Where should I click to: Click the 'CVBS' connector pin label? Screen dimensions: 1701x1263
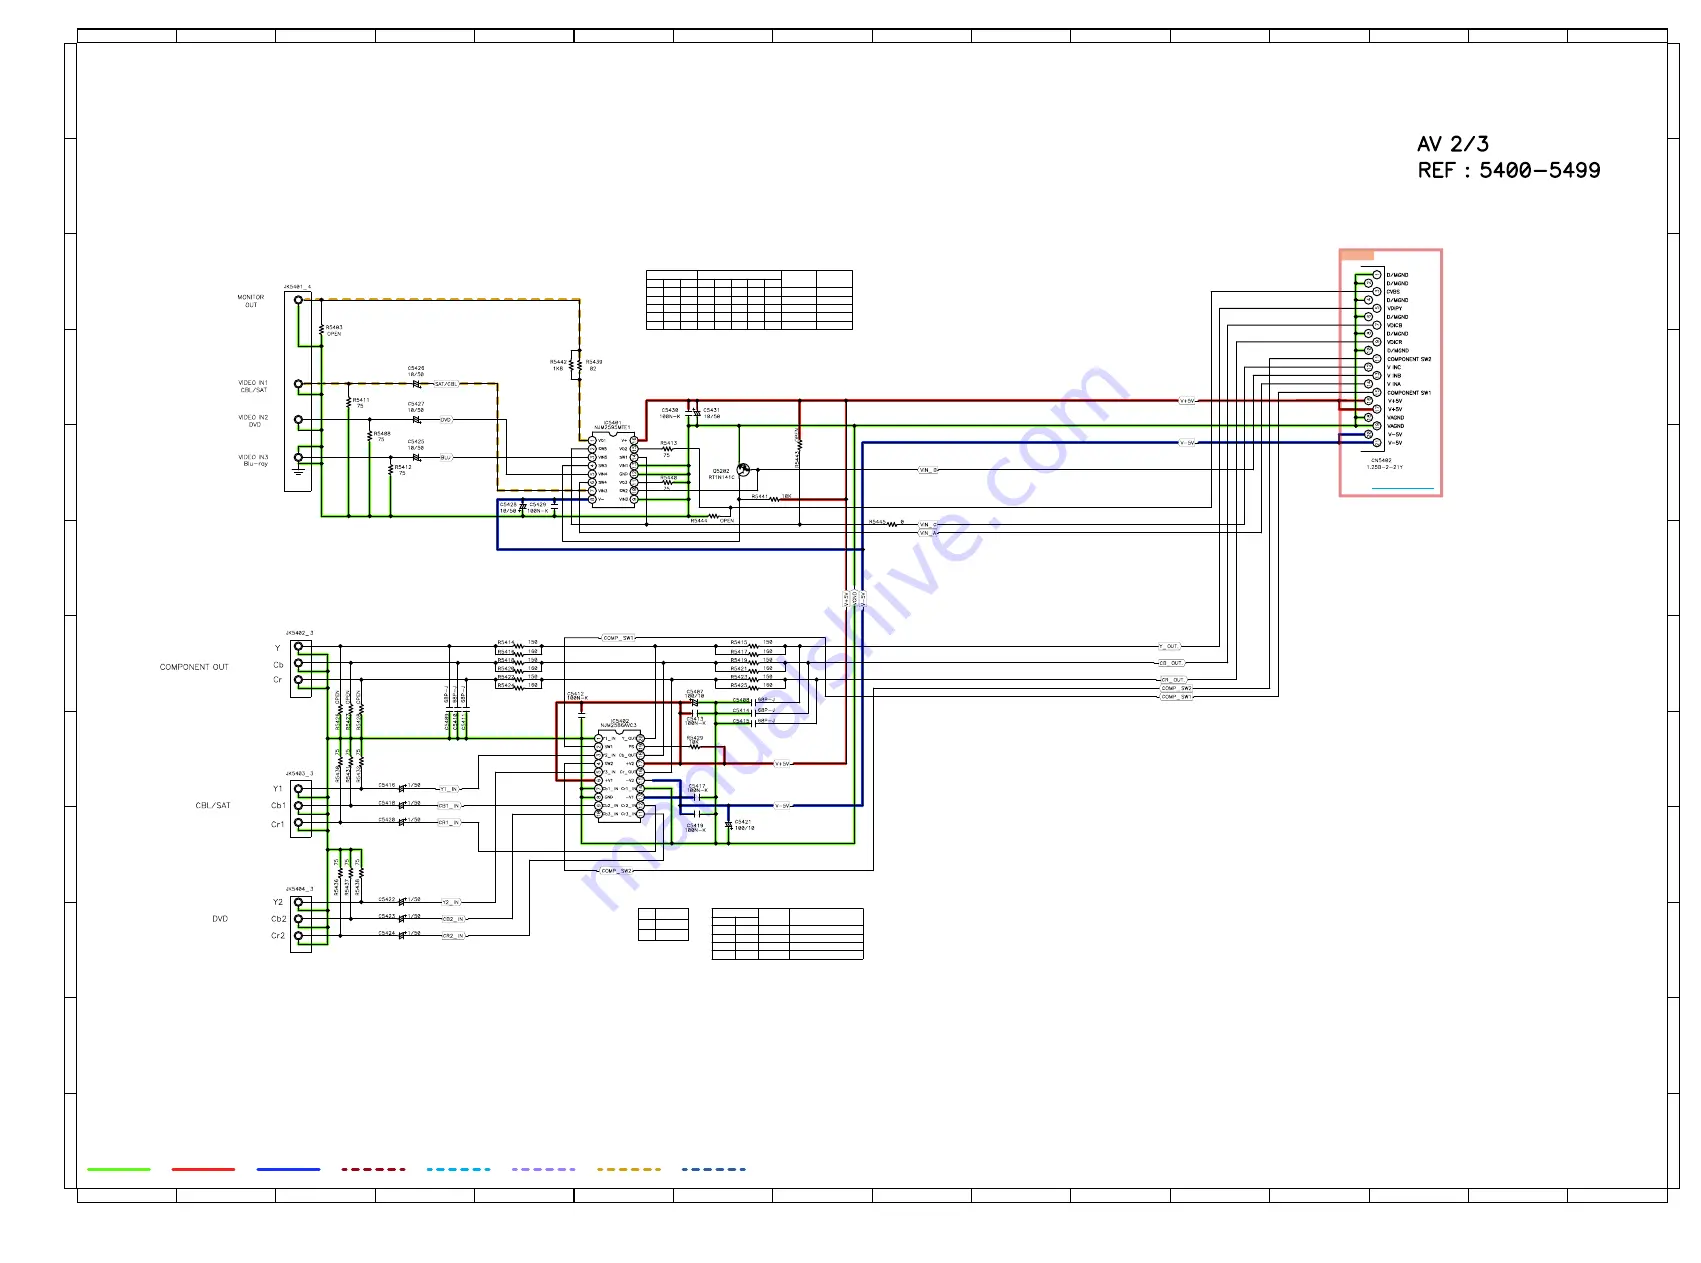(1393, 292)
